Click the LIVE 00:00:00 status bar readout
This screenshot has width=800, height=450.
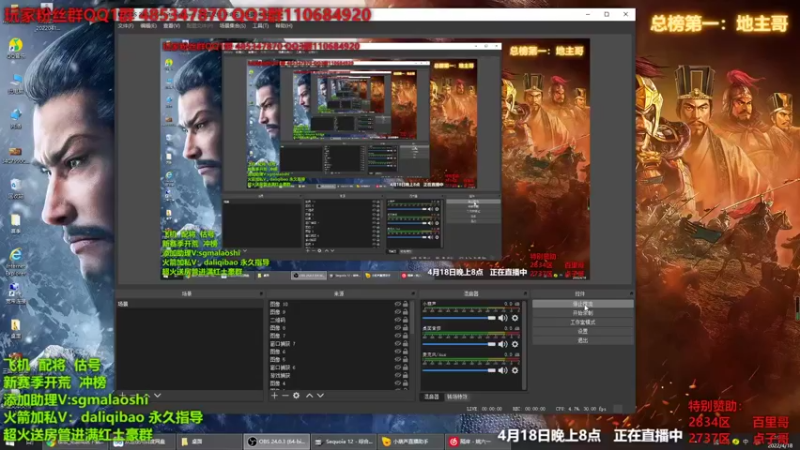[x=484, y=409]
